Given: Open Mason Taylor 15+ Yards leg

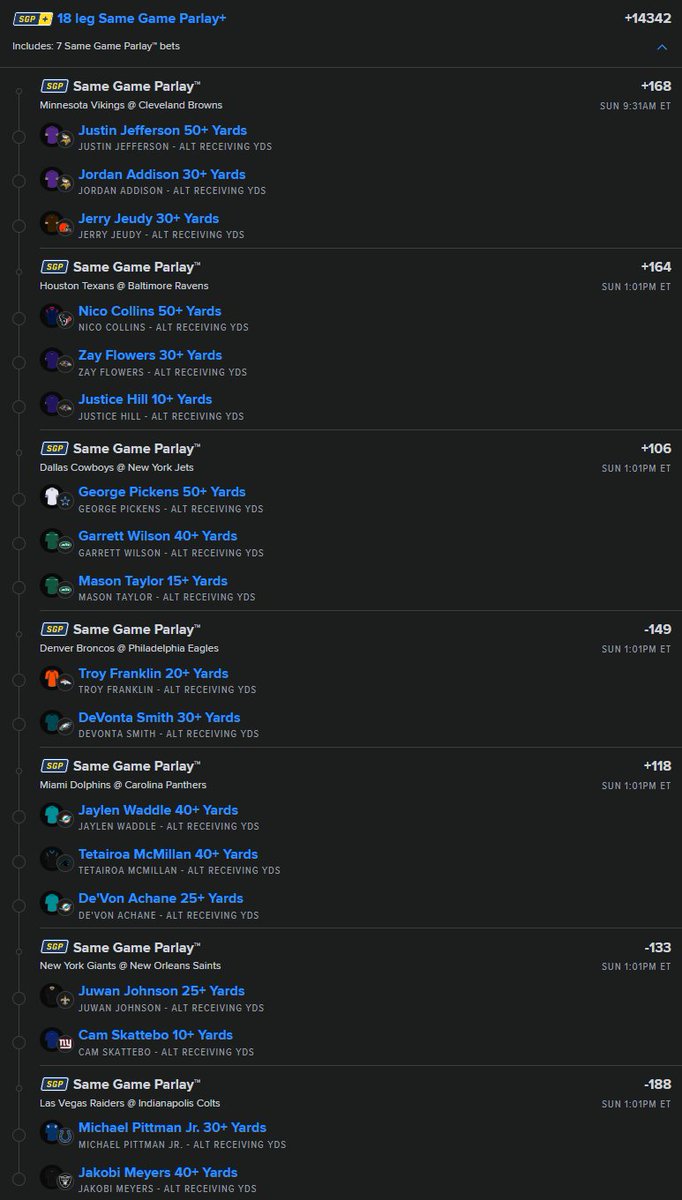Looking at the screenshot, I should (153, 581).
